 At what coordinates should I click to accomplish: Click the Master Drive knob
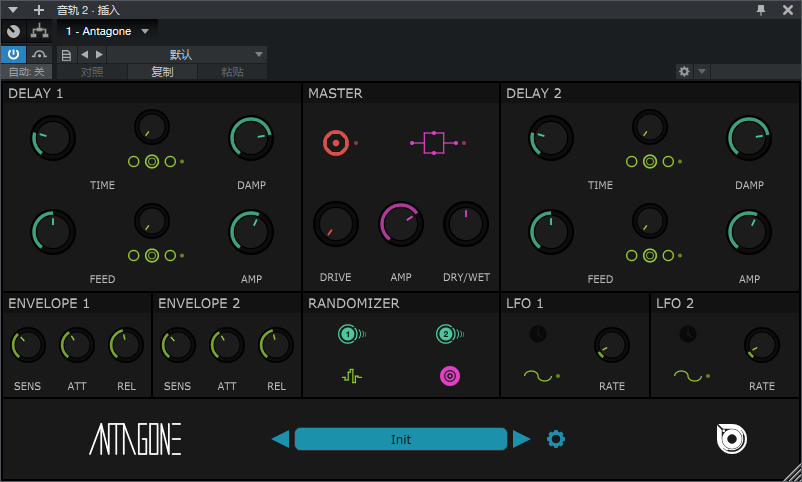336,224
